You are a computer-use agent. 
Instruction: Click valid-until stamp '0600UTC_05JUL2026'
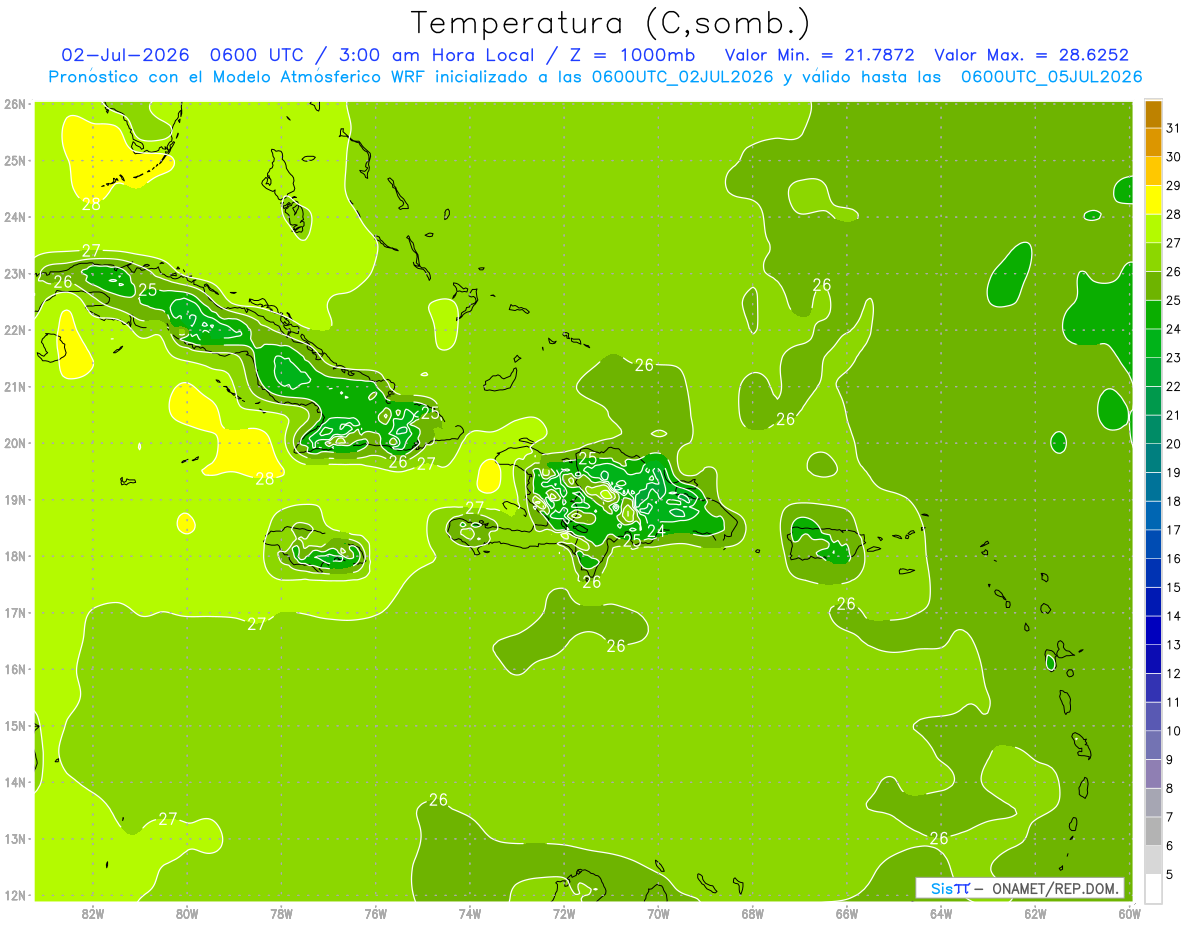coord(1051,77)
